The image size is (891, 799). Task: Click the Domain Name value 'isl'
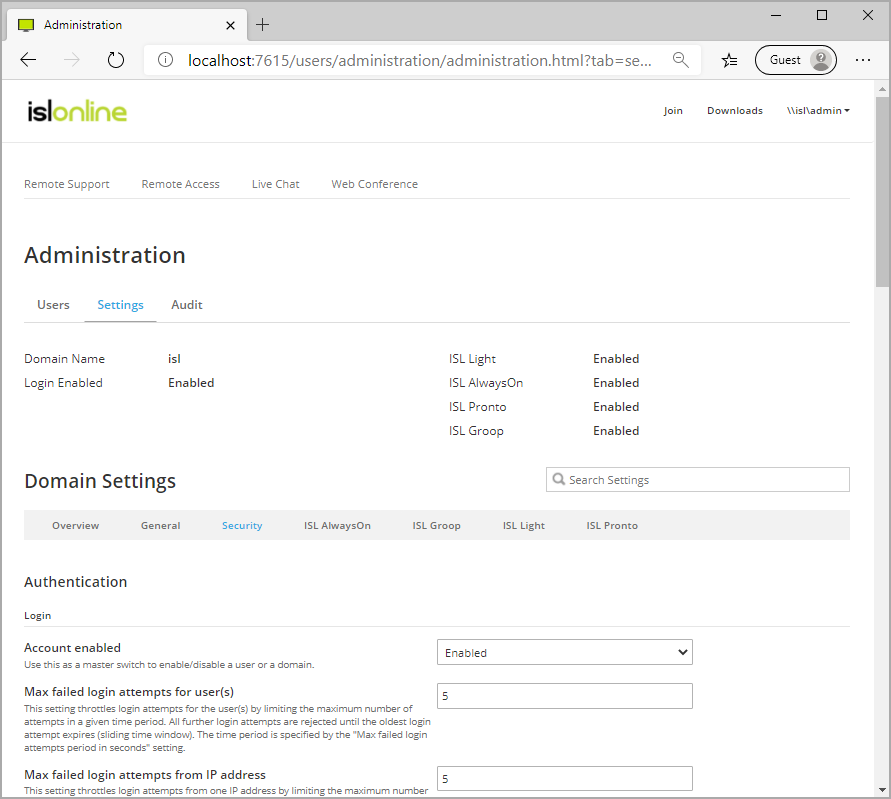tap(174, 359)
